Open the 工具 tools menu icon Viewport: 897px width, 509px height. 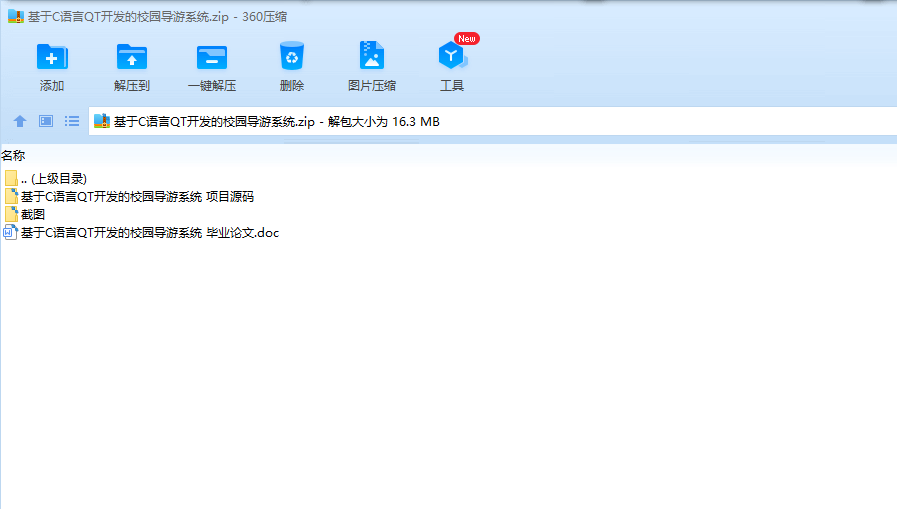[452, 55]
